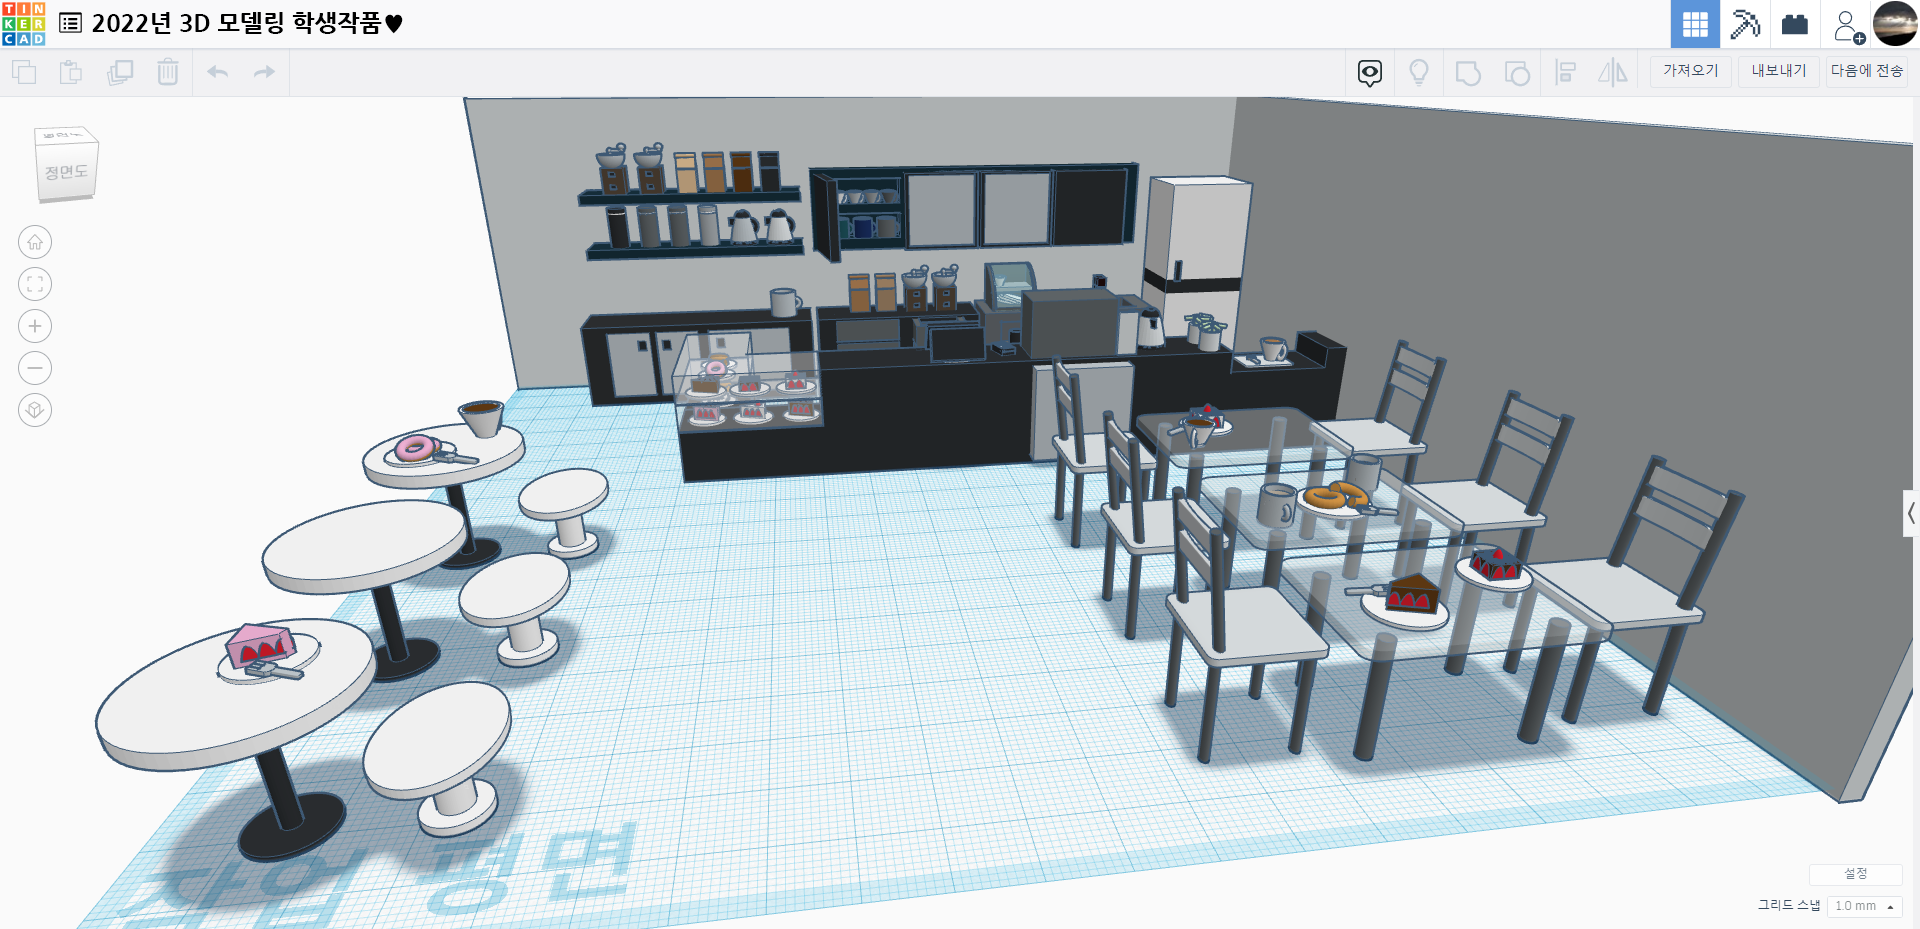Open the Notes tool speech-bubble eye icon
The width and height of the screenshot is (1920, 929).
pyautogui.click(x=1370, y=72)
